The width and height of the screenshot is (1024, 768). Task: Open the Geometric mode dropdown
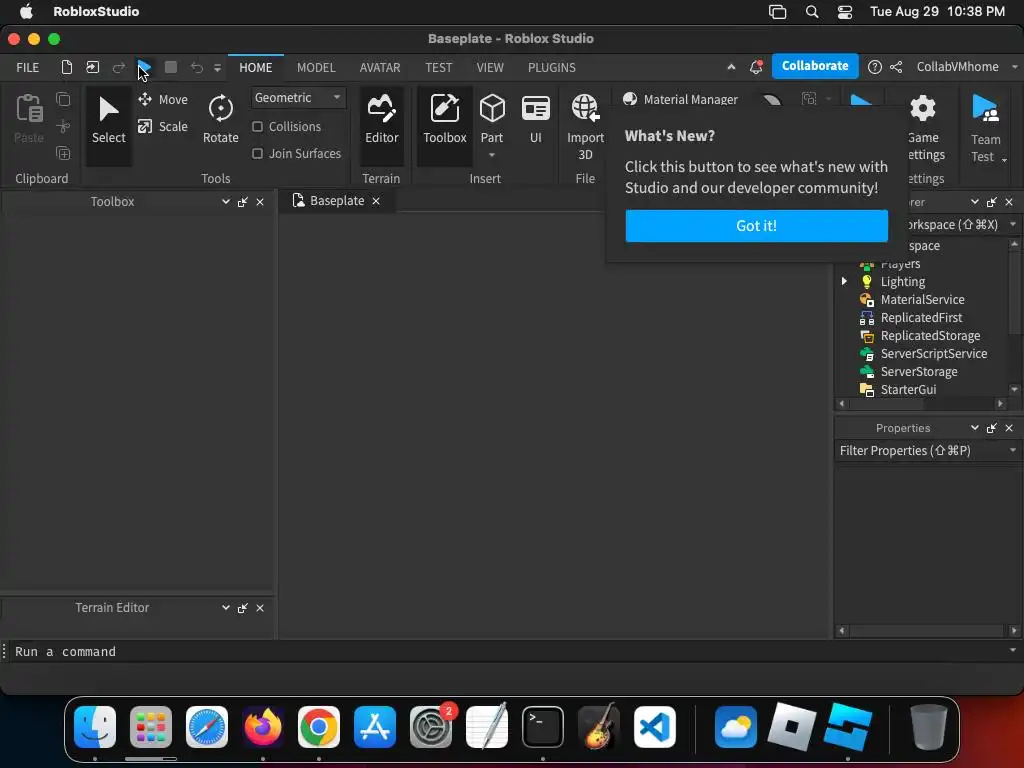click(x=298, y=98)
